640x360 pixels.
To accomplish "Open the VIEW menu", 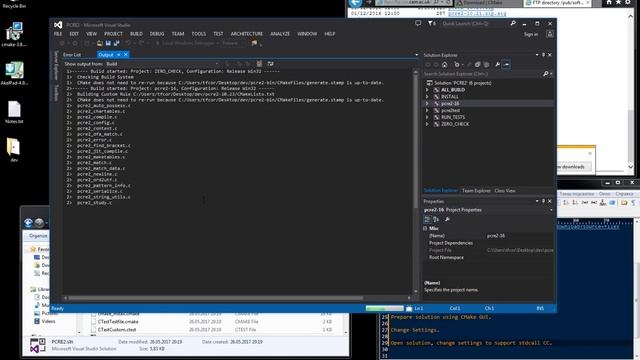I will point(91,34).
